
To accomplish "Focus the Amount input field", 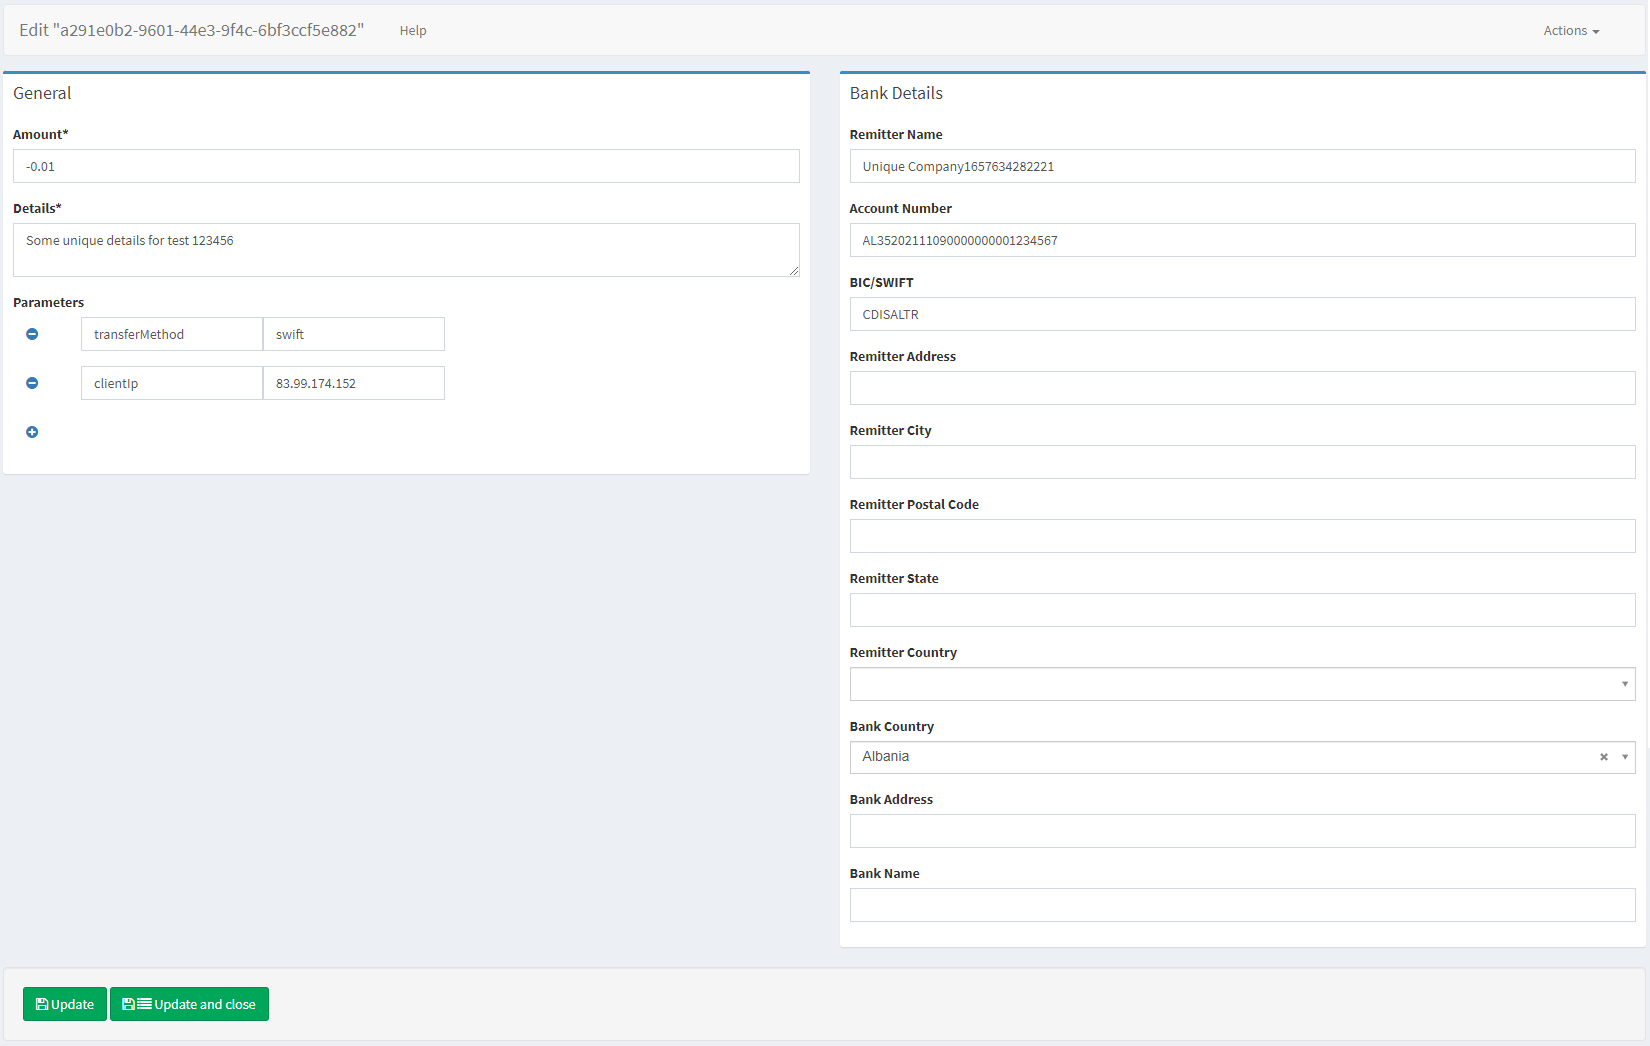I will click(406, 166).
